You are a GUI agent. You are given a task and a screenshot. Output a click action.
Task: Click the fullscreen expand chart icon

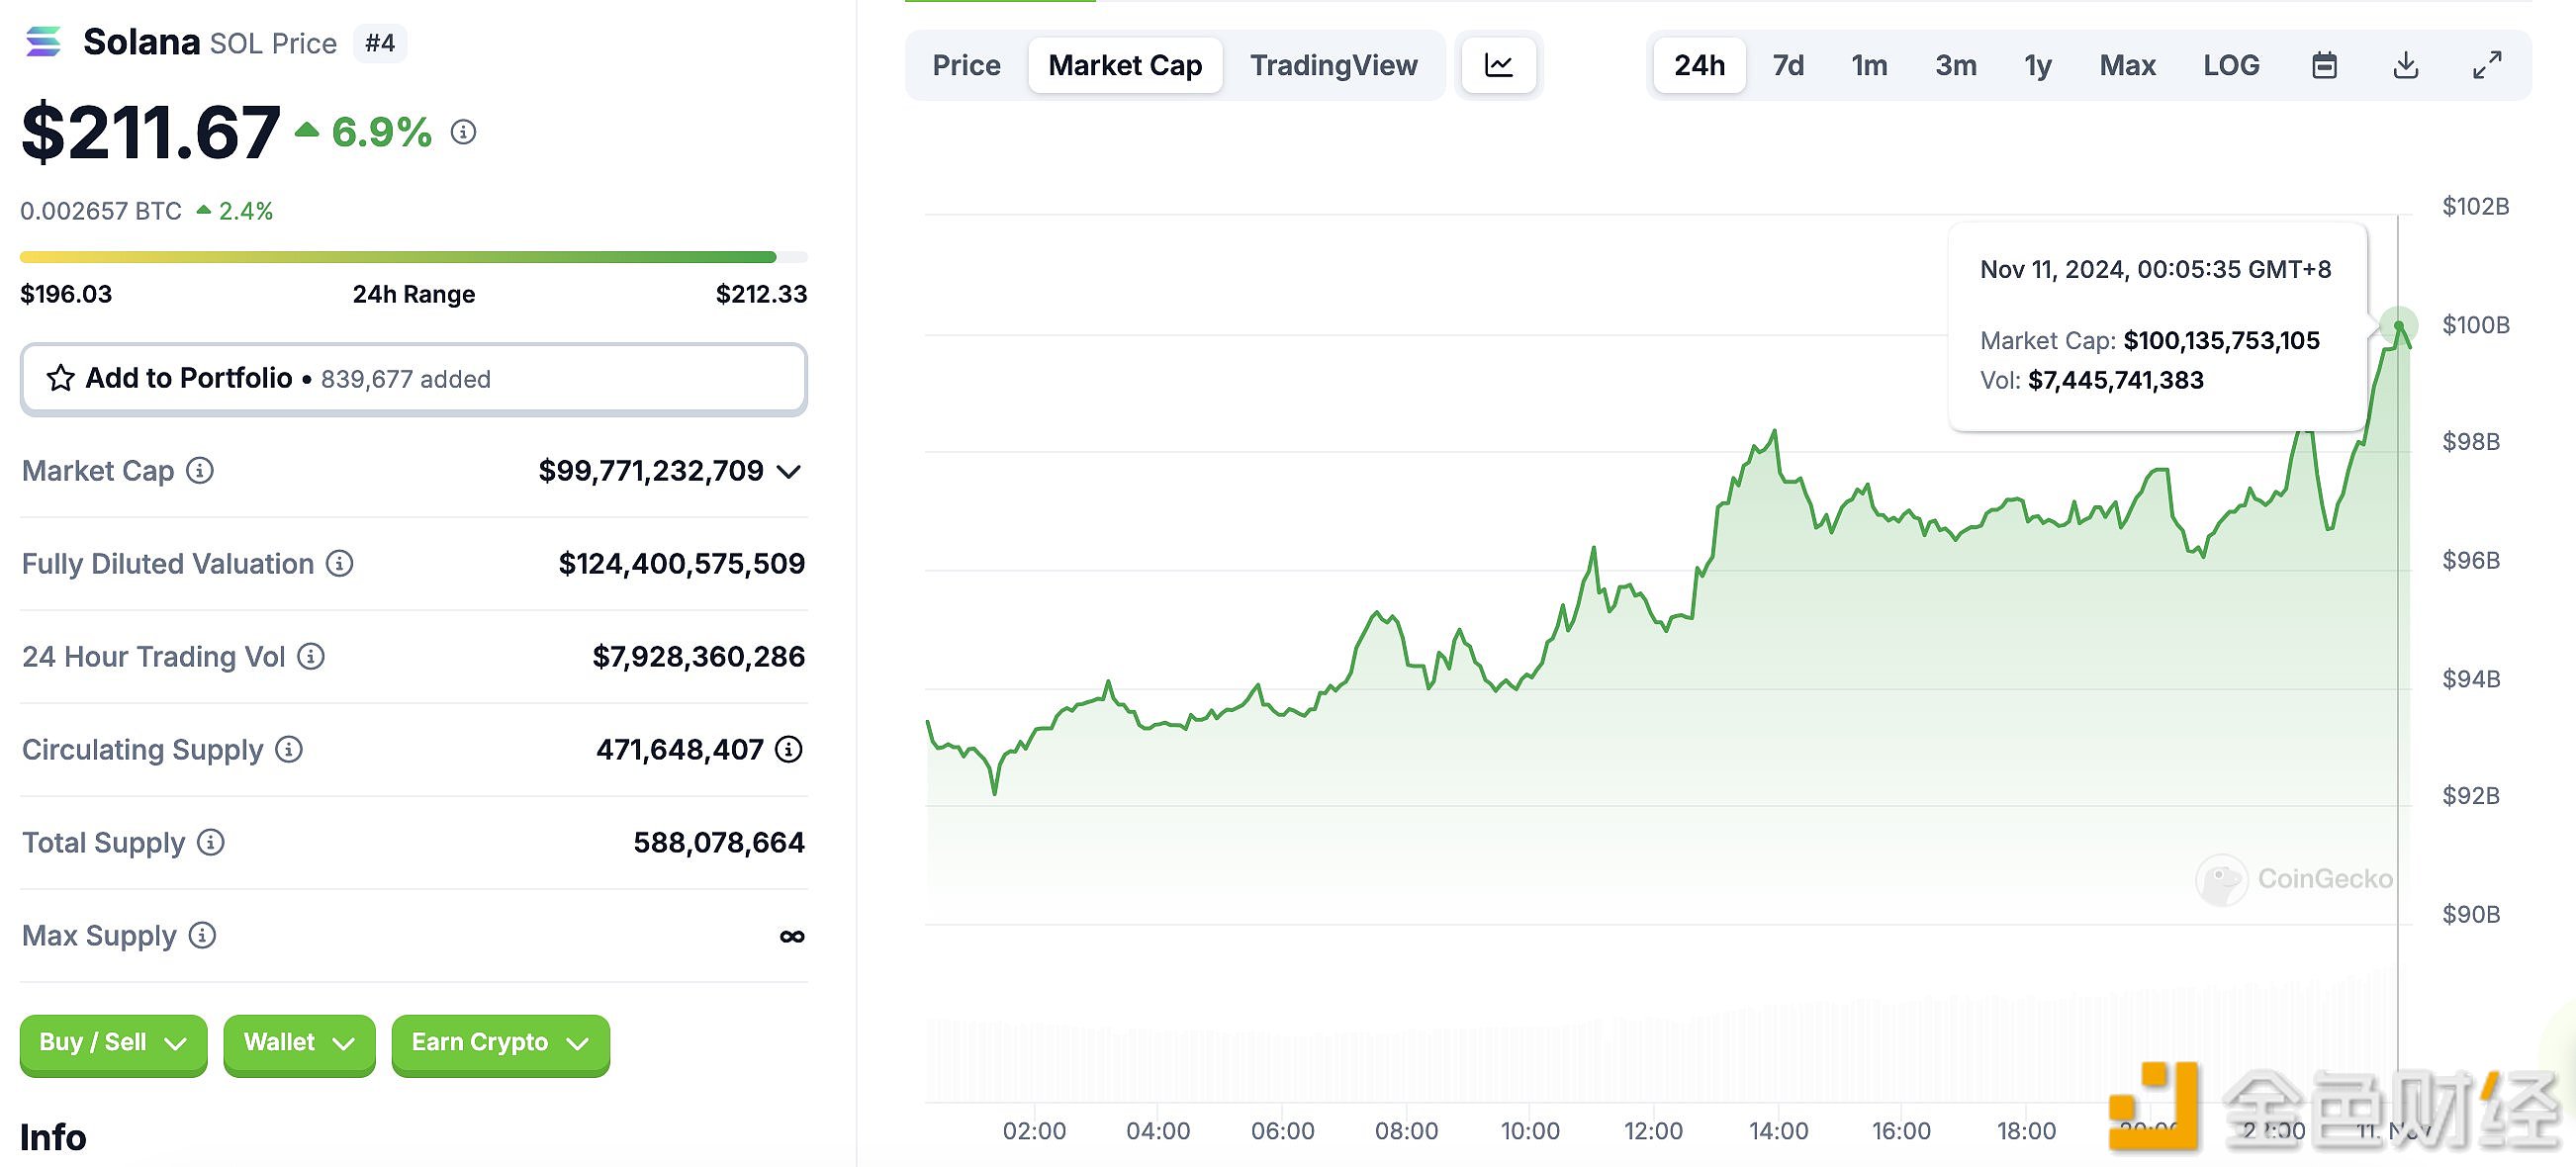[x=2487, y=66]
